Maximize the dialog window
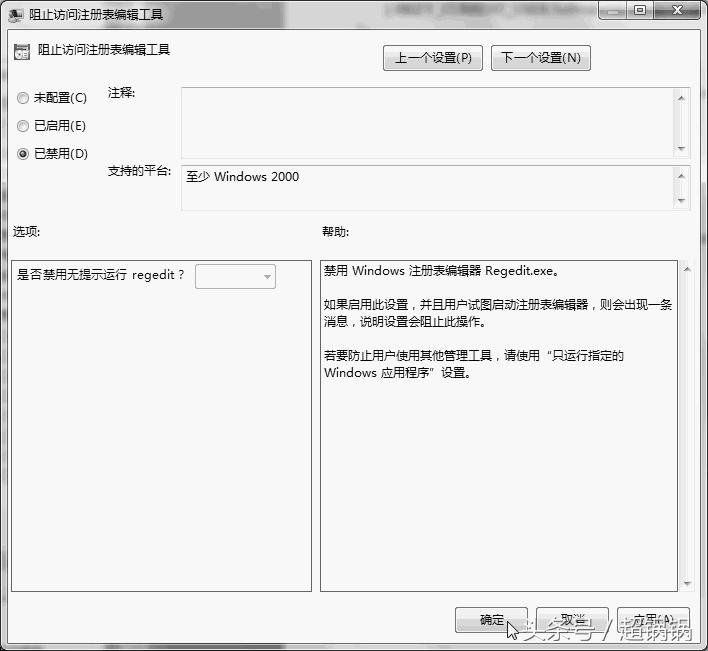This screenshot has width=708, height=651. 640,10
